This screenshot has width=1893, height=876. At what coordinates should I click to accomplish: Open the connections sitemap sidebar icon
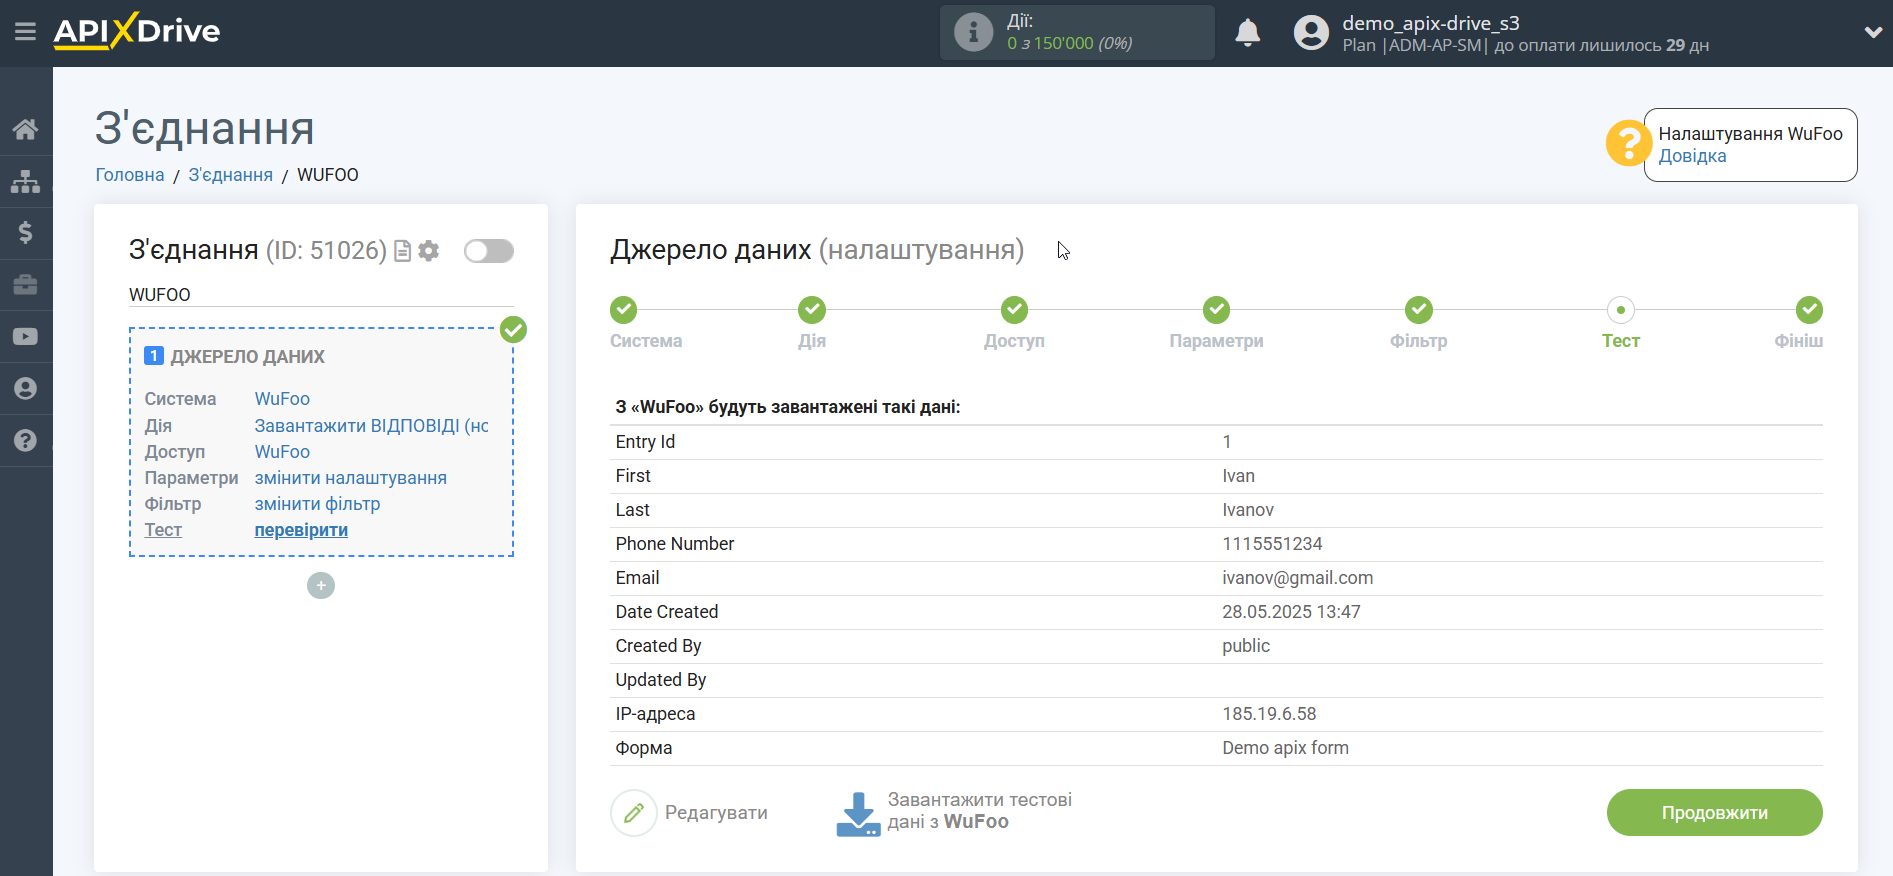26,181
